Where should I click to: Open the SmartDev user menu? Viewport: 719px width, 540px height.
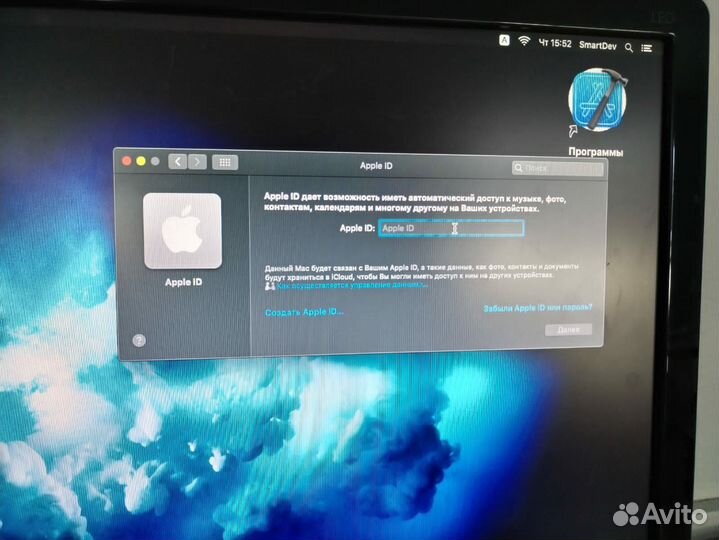point(597,45)
